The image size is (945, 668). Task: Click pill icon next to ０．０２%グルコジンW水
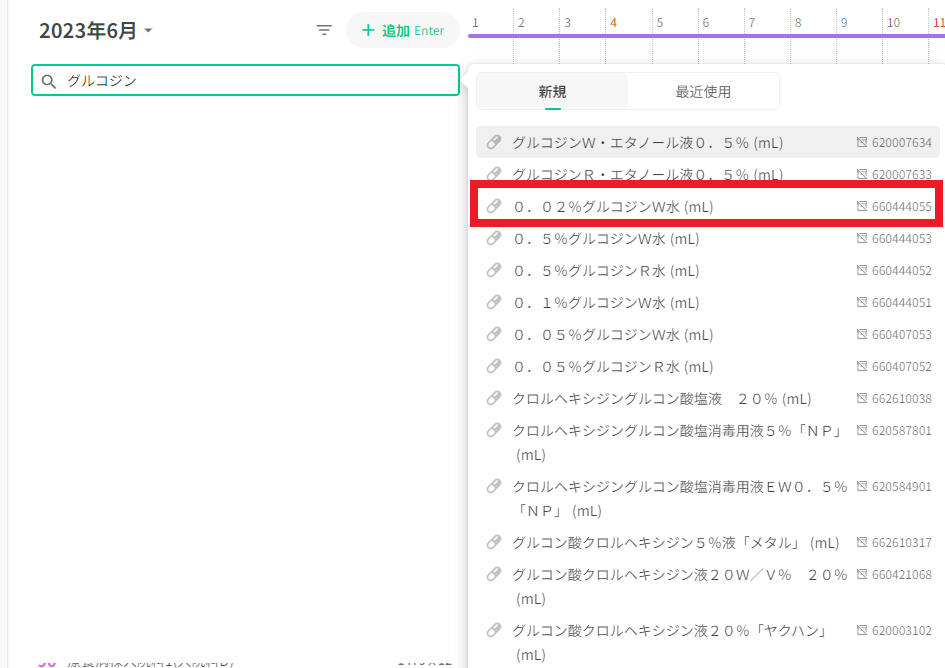pos(494,207)
